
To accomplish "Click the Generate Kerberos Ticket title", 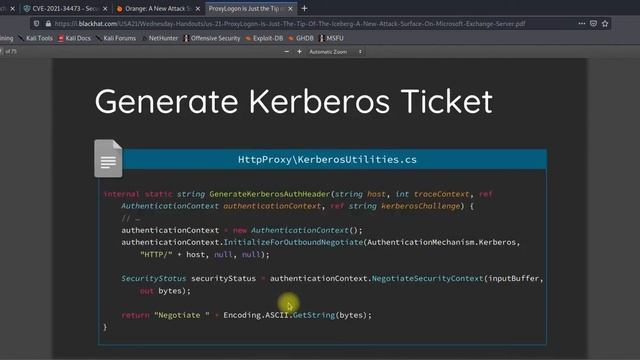I will pos(293,102).
